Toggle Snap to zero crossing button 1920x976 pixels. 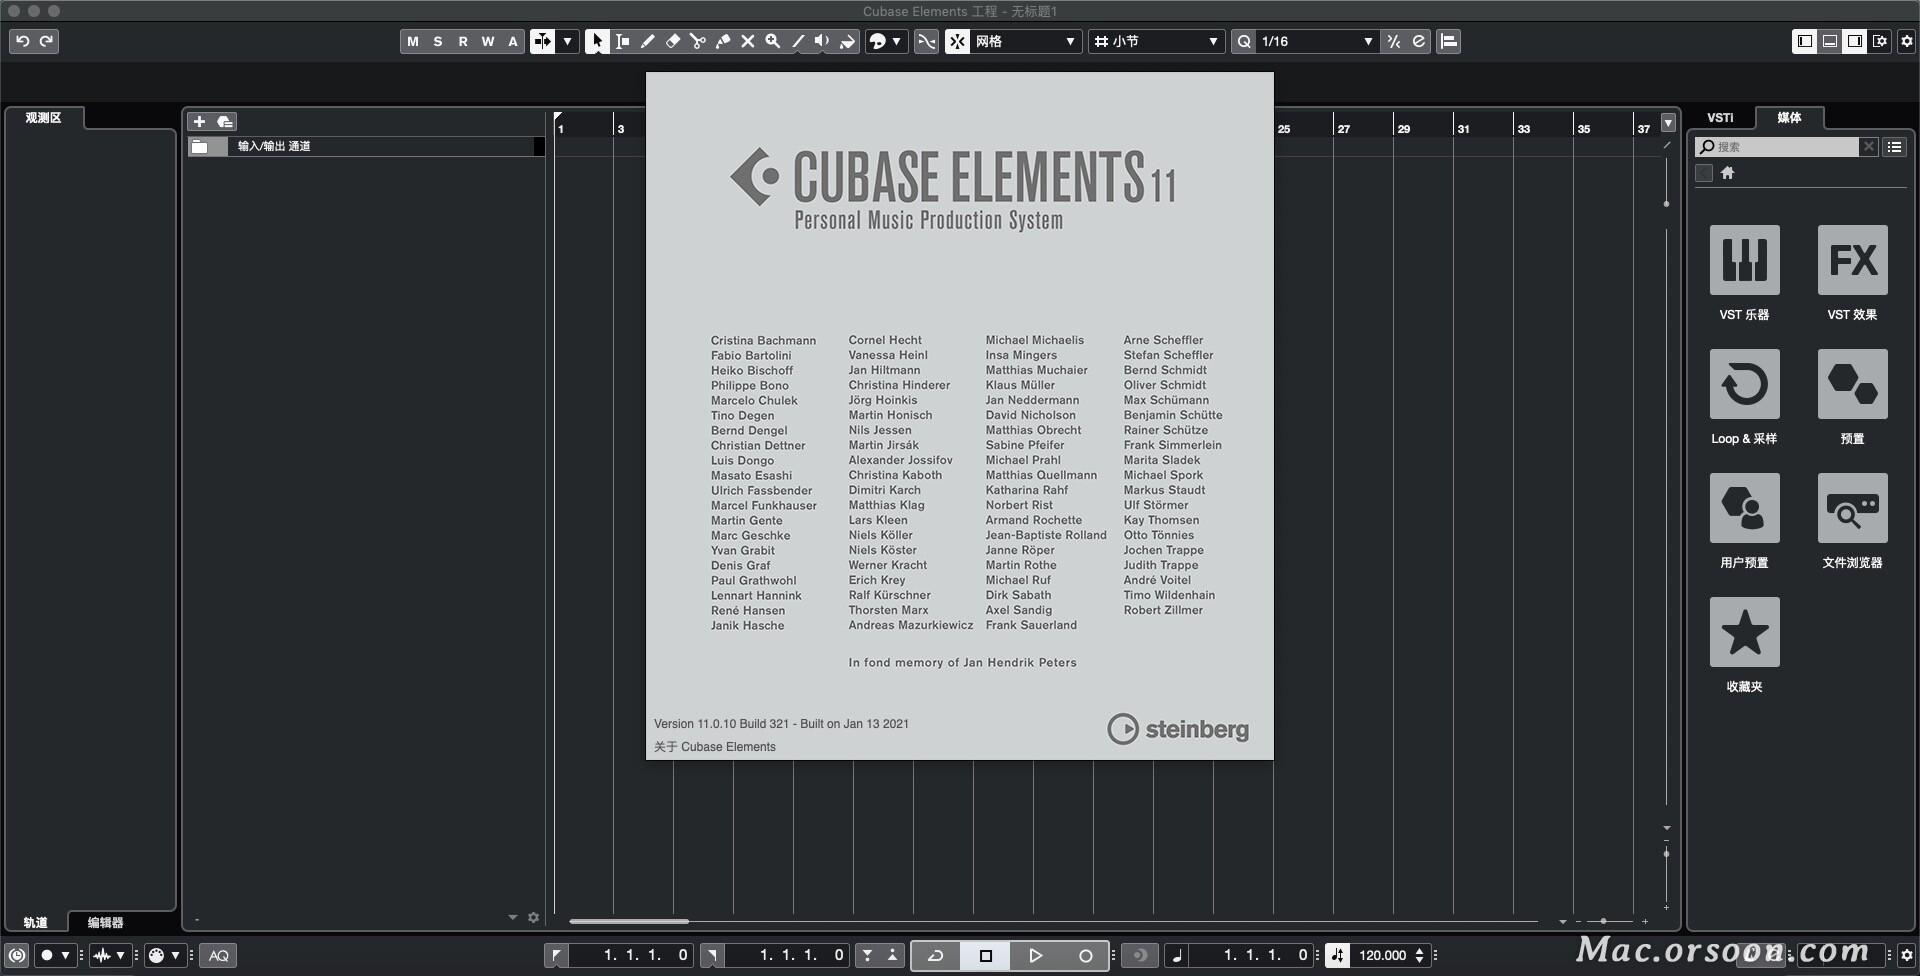tap(927, 41)
